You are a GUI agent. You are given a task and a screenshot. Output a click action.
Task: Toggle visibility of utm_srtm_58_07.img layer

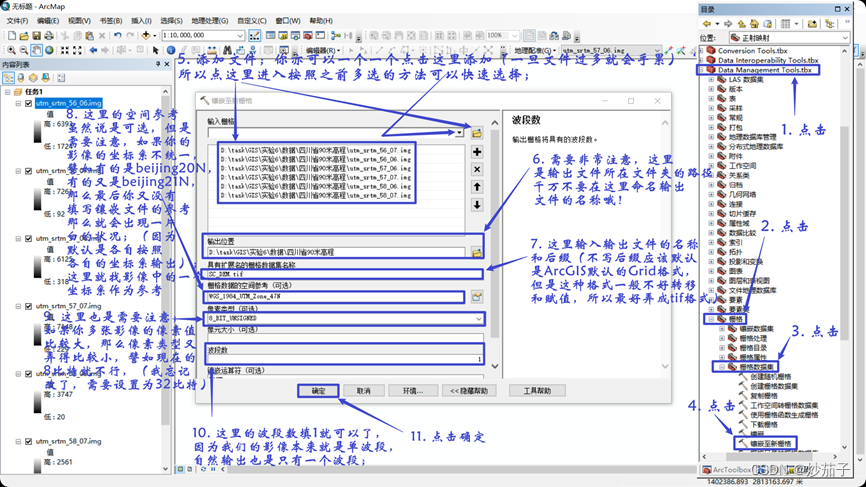point(29,442)
